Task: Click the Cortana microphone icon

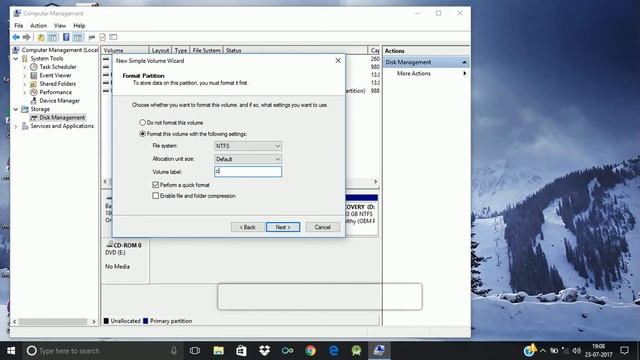Action: [174, 351]
